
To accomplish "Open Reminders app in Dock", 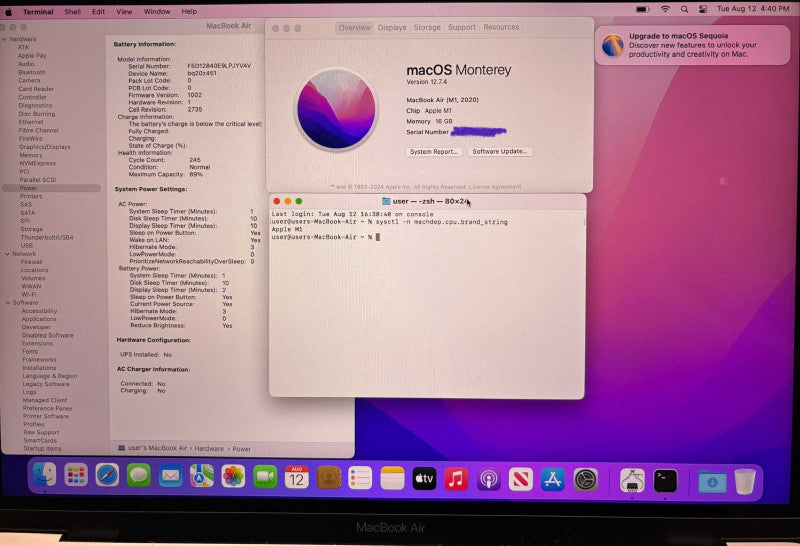I will 360,478.
